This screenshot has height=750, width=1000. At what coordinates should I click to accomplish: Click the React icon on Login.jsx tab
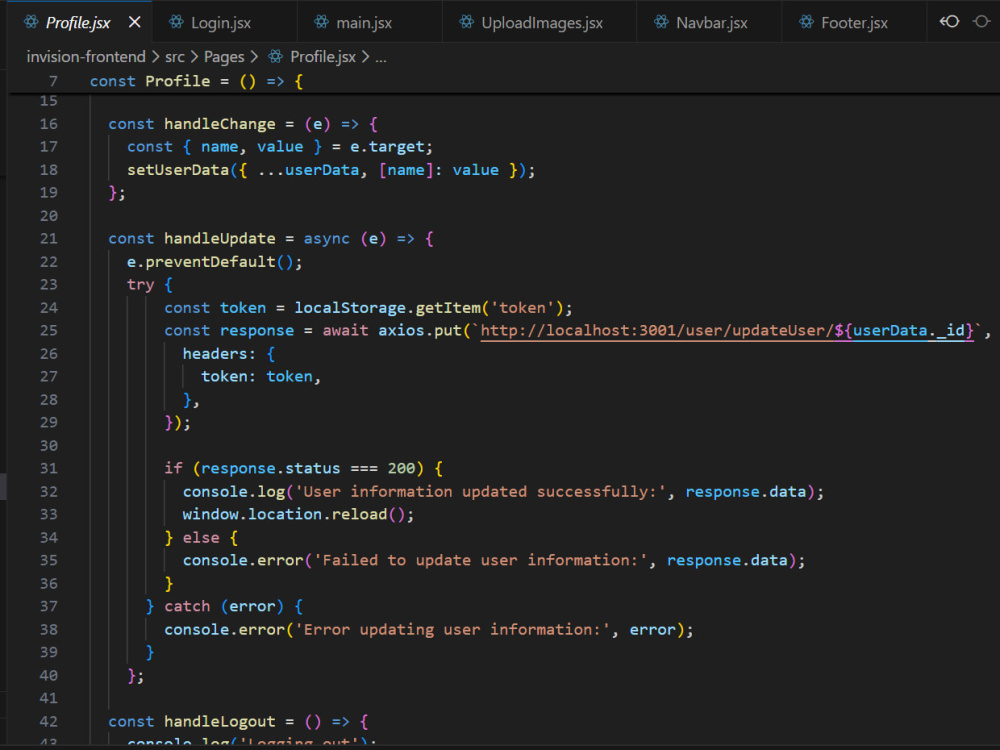(x=176, y=22)
